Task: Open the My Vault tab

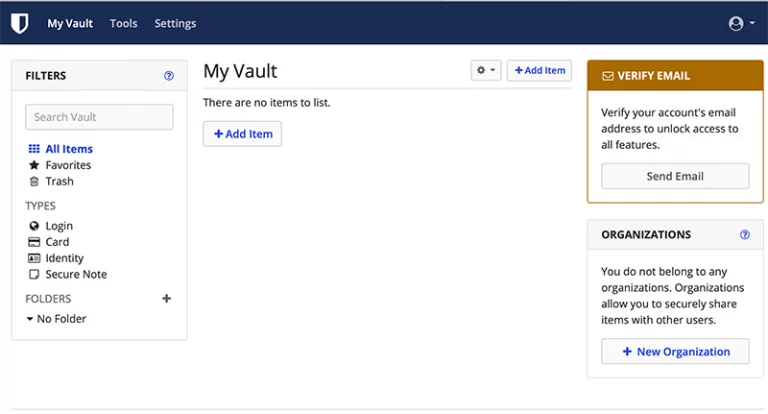Action: click(x=70, y=24)
